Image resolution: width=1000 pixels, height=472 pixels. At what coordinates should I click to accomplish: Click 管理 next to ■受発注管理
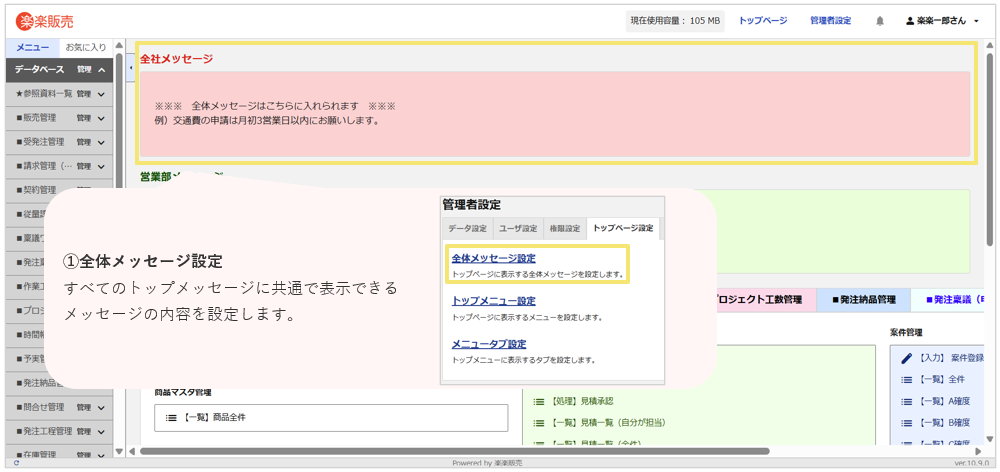point(84,142)
